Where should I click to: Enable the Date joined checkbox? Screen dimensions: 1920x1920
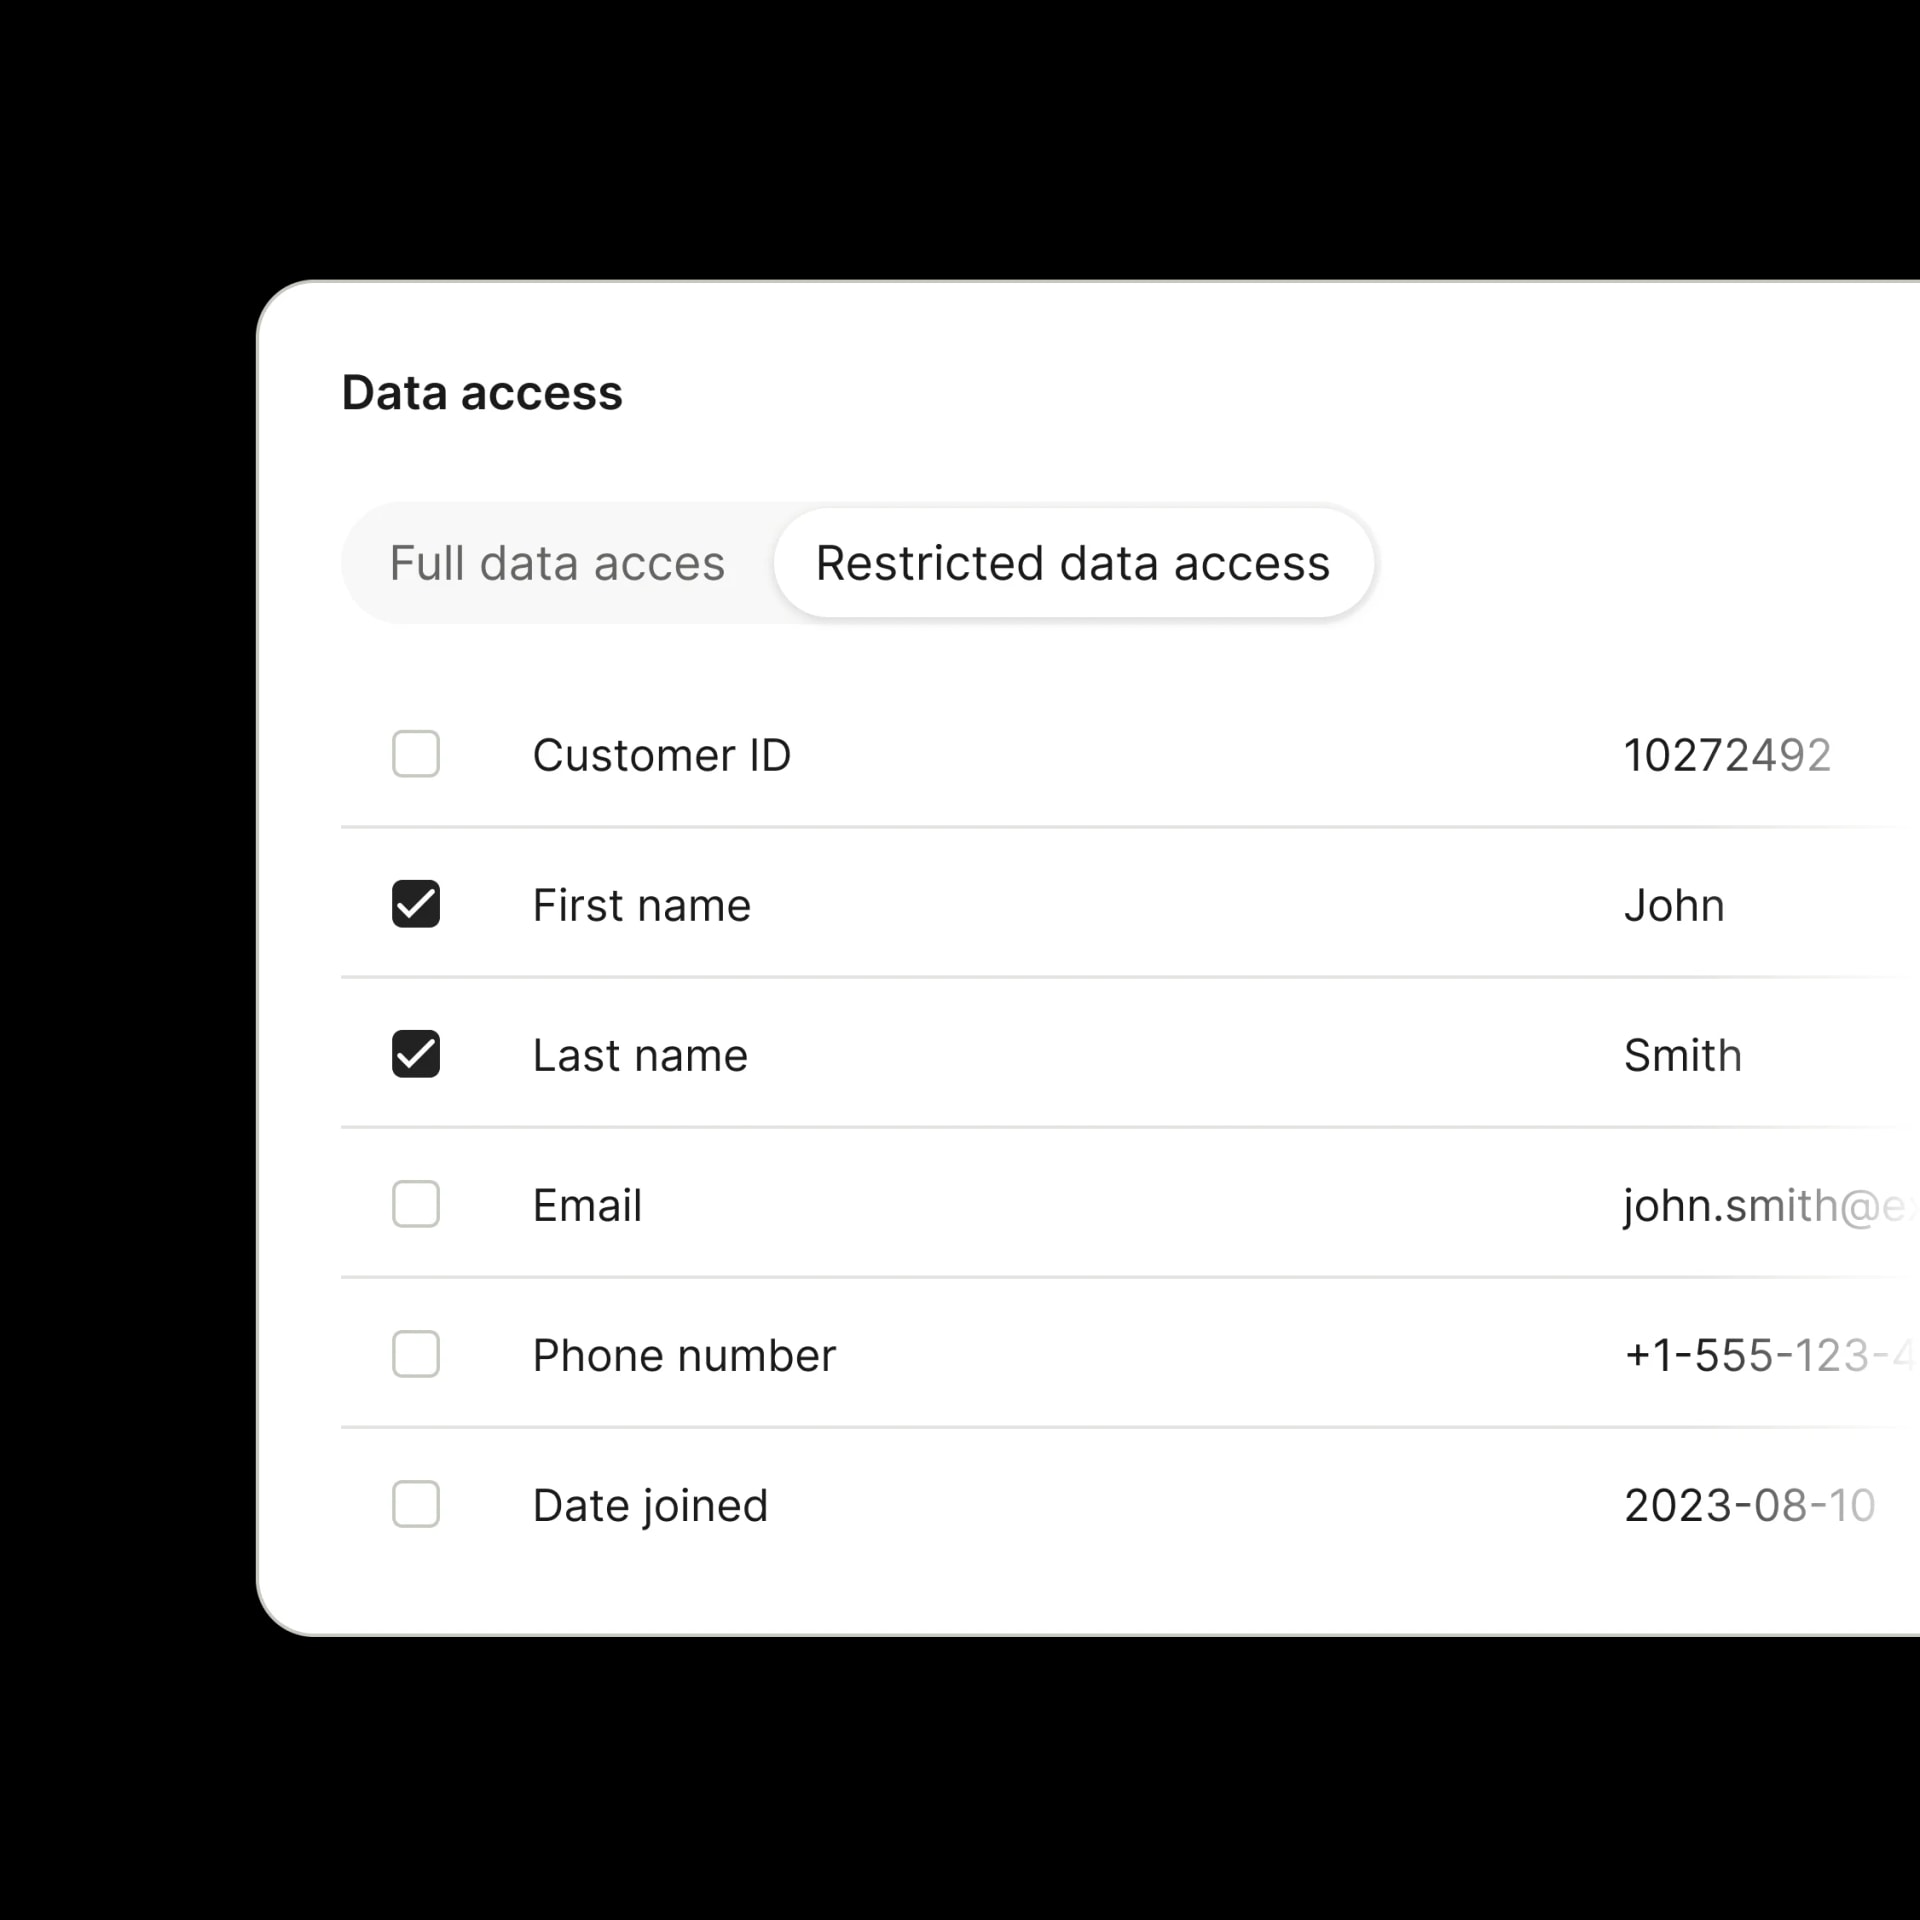[x=416, y=1504]
